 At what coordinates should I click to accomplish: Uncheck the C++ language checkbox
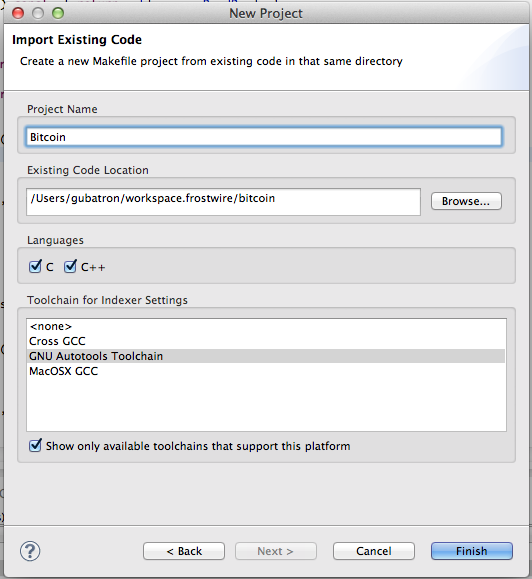(x=70, y=266)
